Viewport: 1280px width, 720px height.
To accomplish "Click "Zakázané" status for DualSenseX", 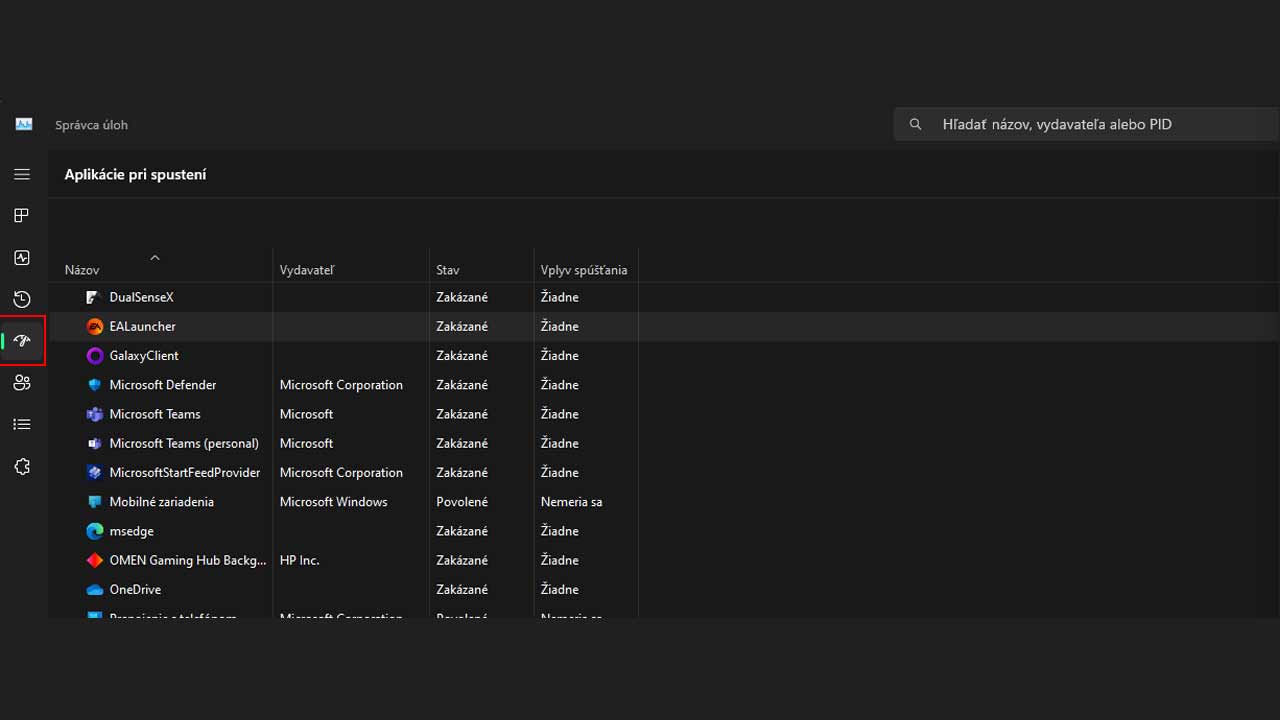I will click(x=462, y=297).
